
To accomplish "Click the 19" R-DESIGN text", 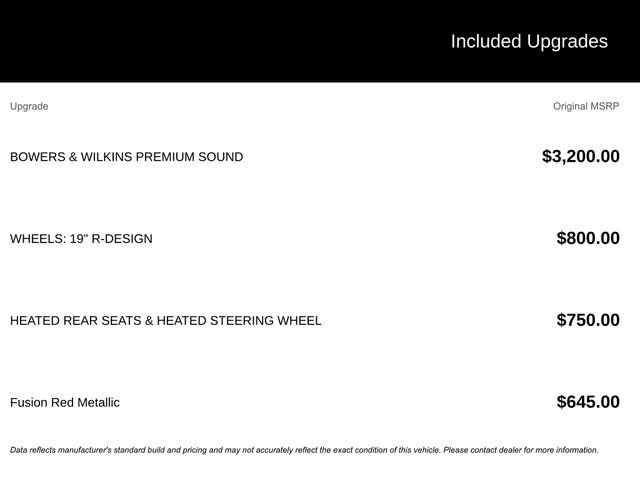I will tap(111, 239).
